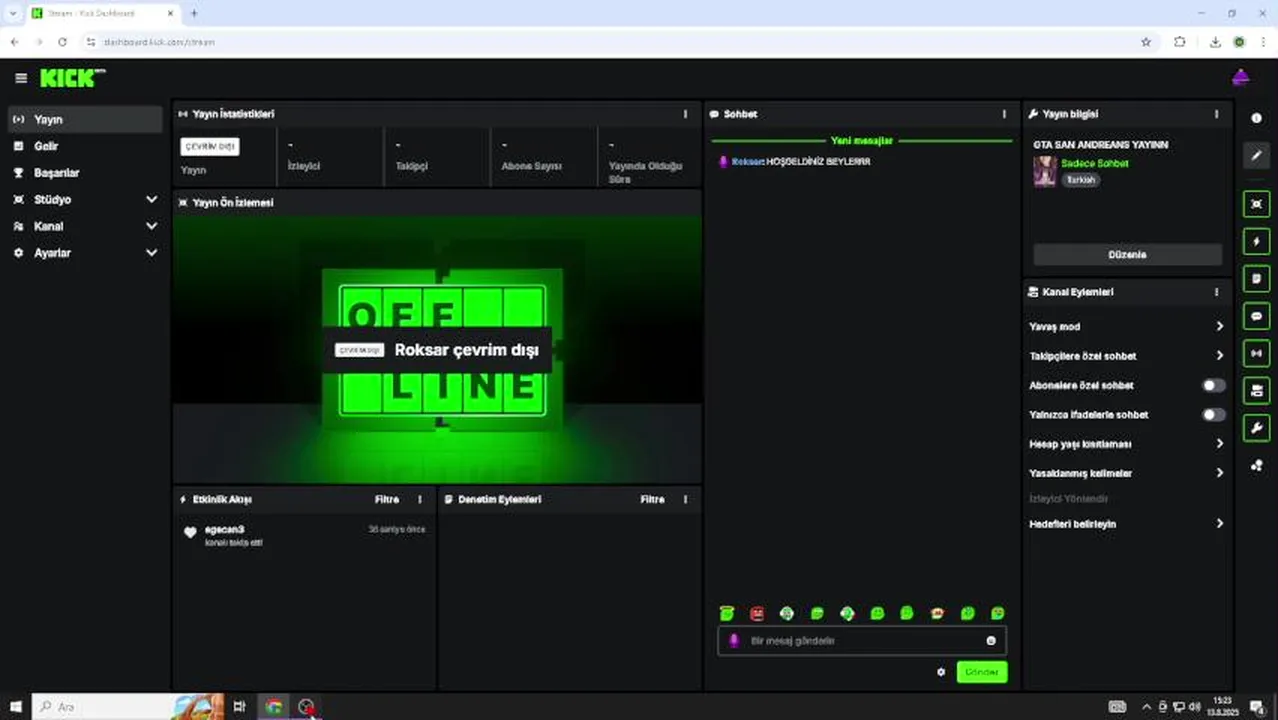Click the Stream Kick Dashboard browser tab

(x=103, y=13)
